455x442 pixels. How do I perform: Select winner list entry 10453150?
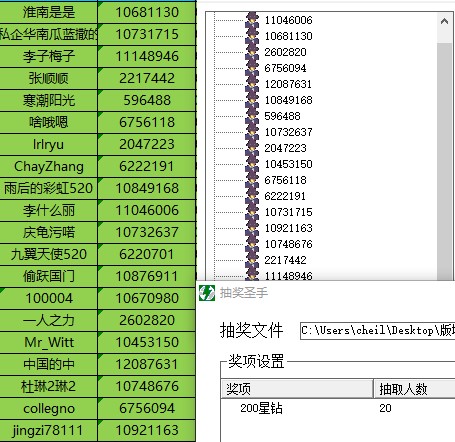(289, 164)
